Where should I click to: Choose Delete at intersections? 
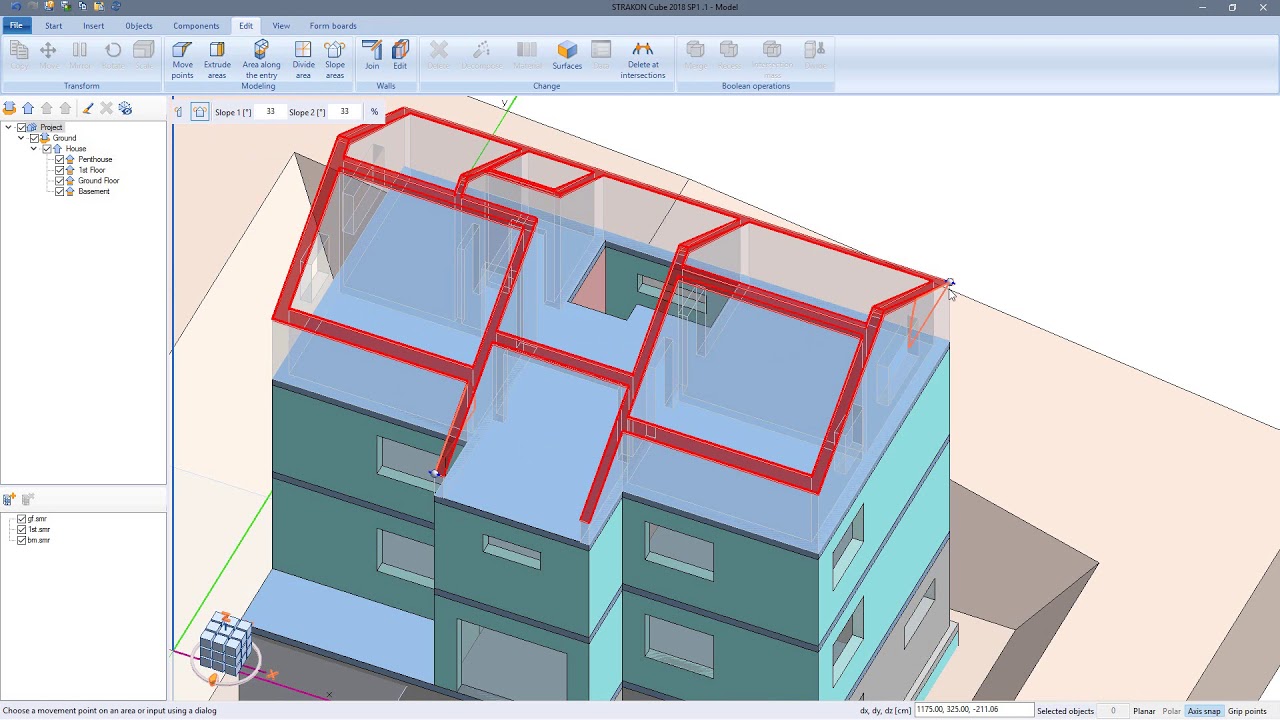tap(643, 60)
